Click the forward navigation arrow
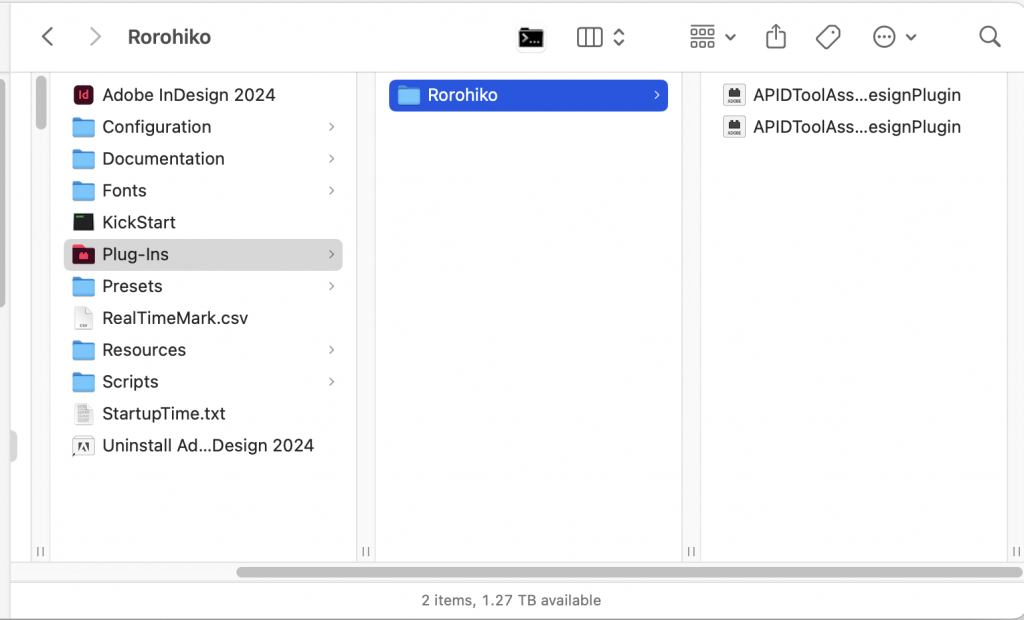Viewport: 1024px width, 620px height. pyautogui.click(x=94, y=36)
